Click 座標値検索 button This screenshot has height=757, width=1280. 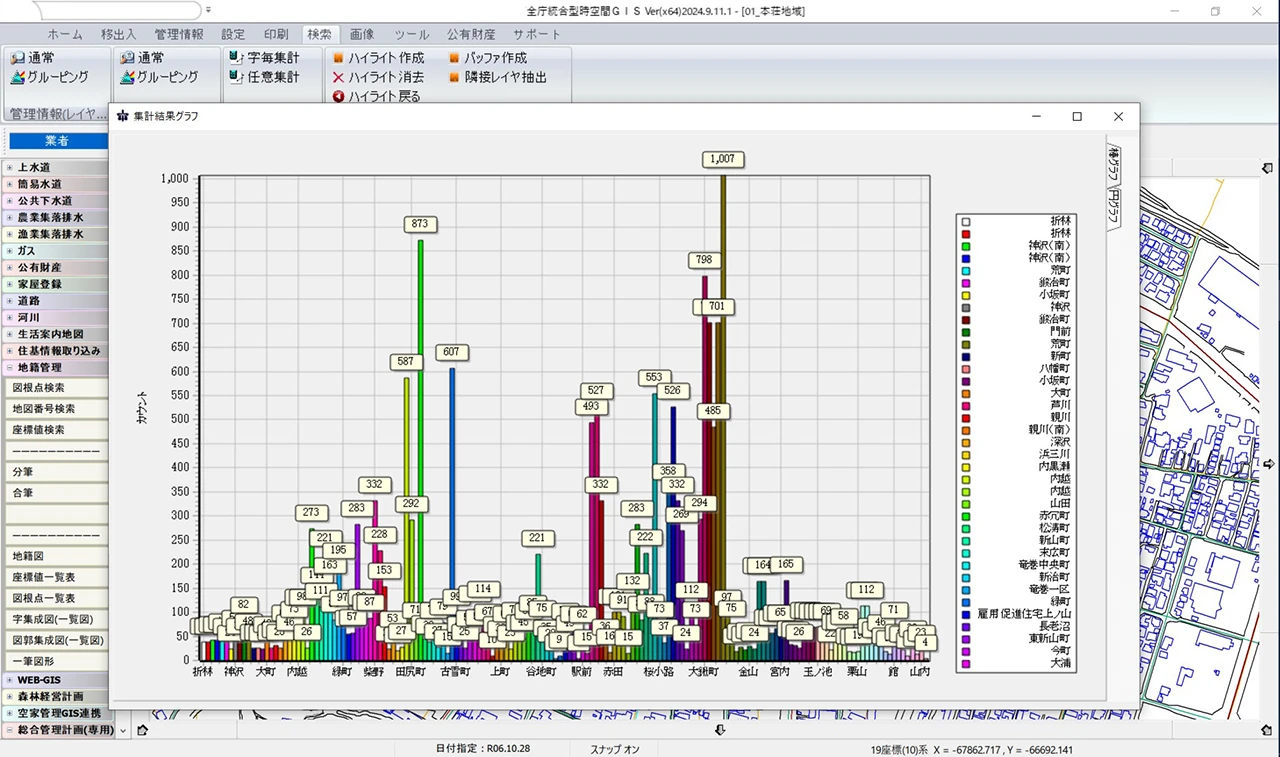[x=57, y=430]
